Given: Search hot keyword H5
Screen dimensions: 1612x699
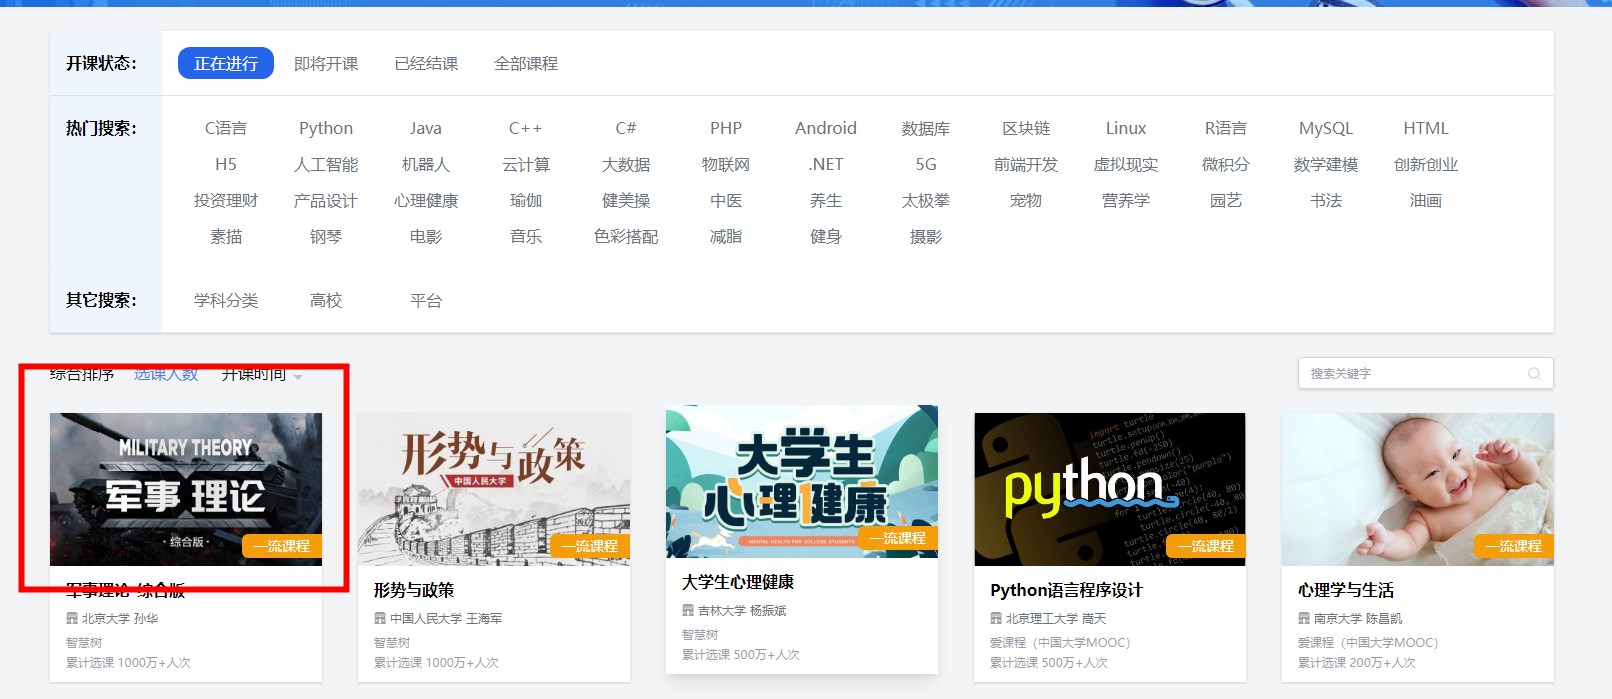Looking at the screenshot, I should pyautogui.click(x=226, y=164).
